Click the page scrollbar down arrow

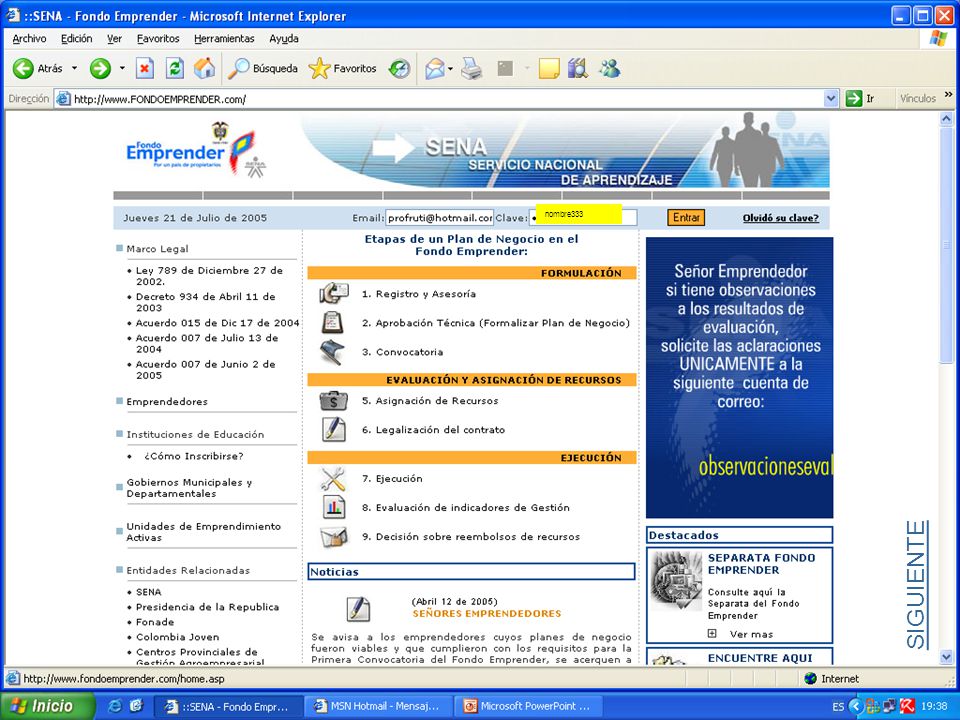click(x=946, y=657)
